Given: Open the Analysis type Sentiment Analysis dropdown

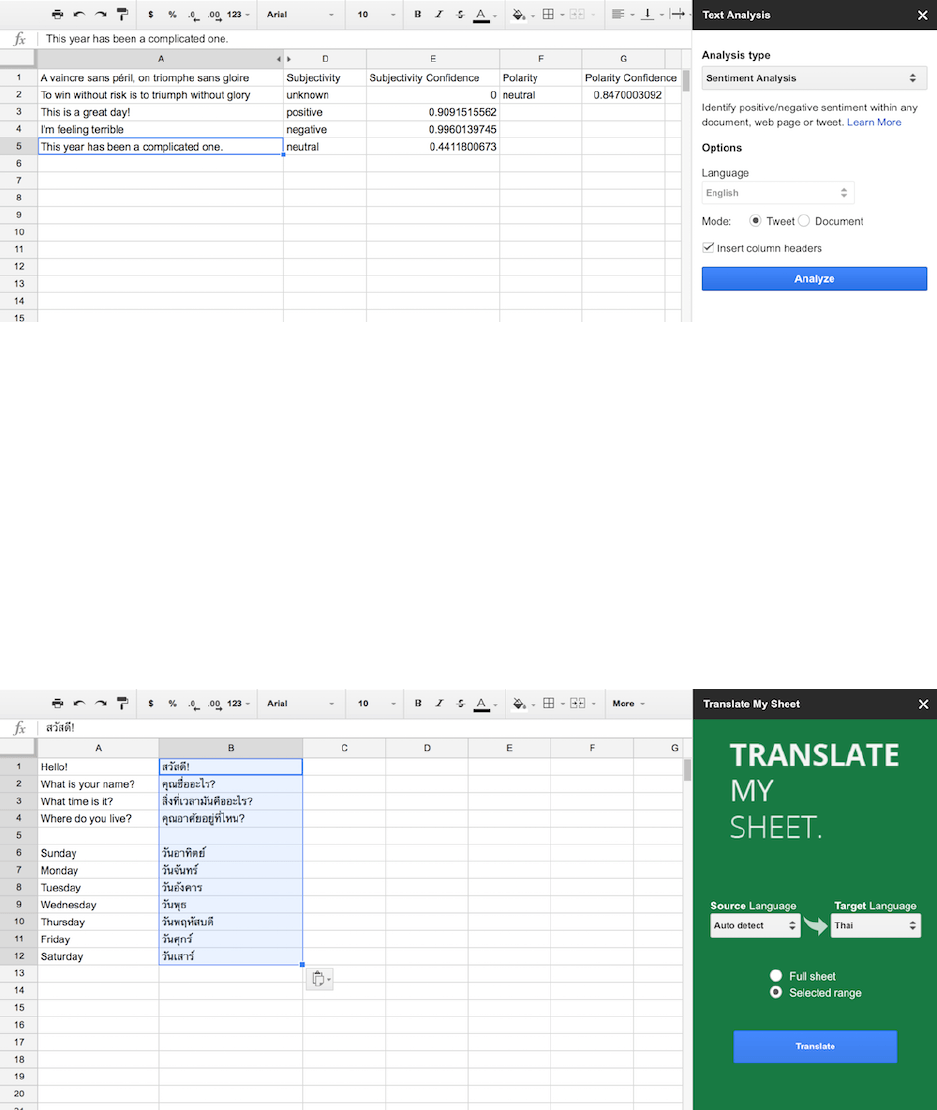Looking at the screenshot, I should (814, 78).
